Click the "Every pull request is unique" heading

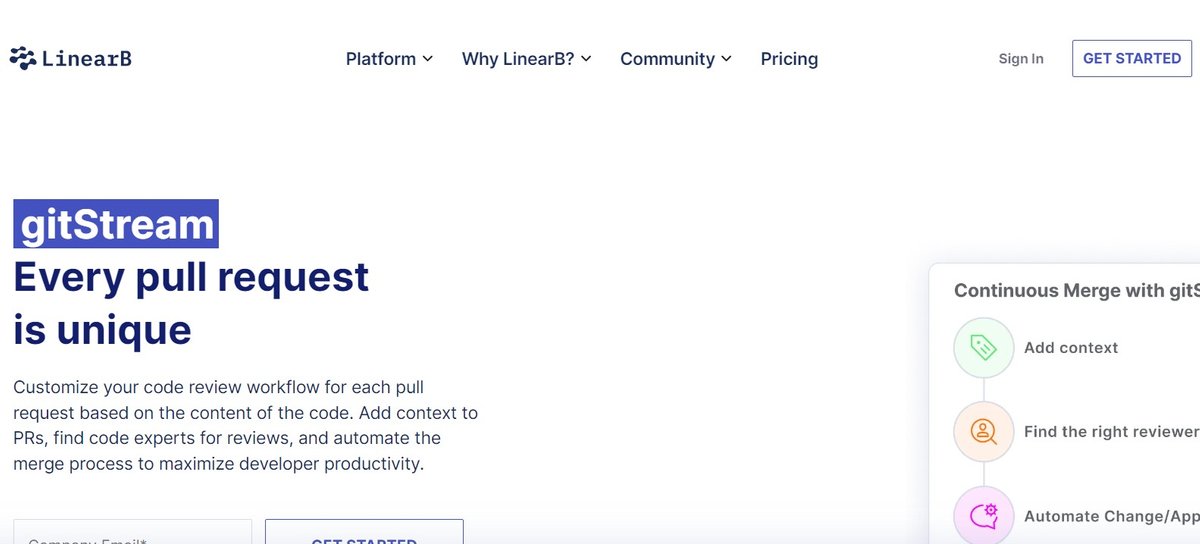pyautogui.click(x=190, y=302)
